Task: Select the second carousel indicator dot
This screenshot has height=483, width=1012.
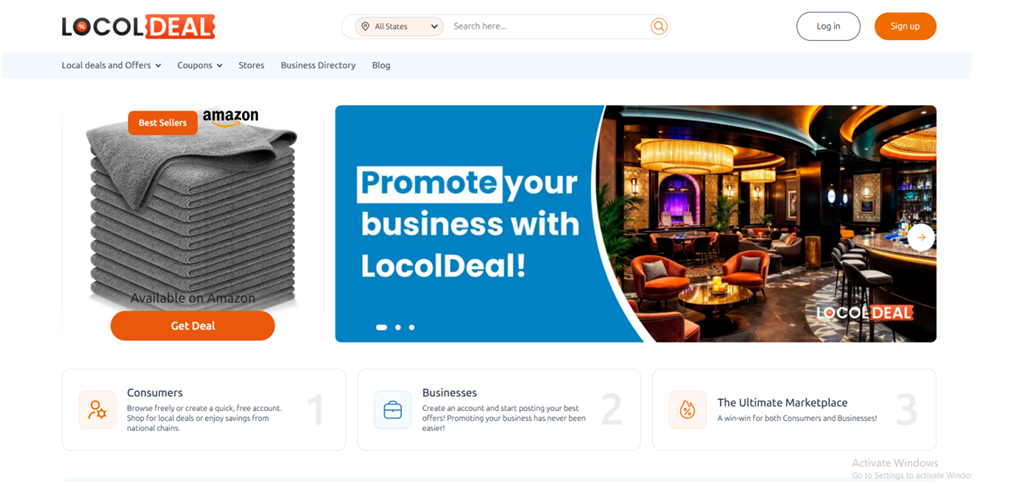Action: (398, 327)
